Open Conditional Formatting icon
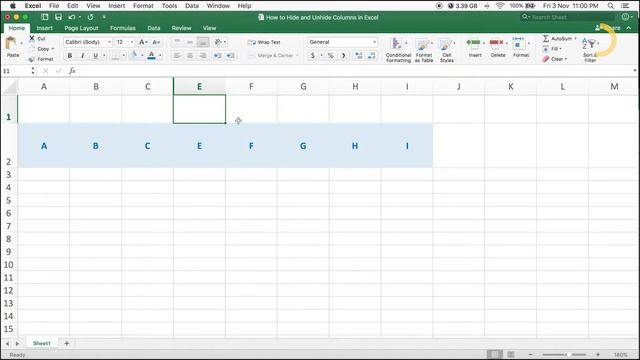The height and width of the screenshot is (360, 640). point(396,44)
